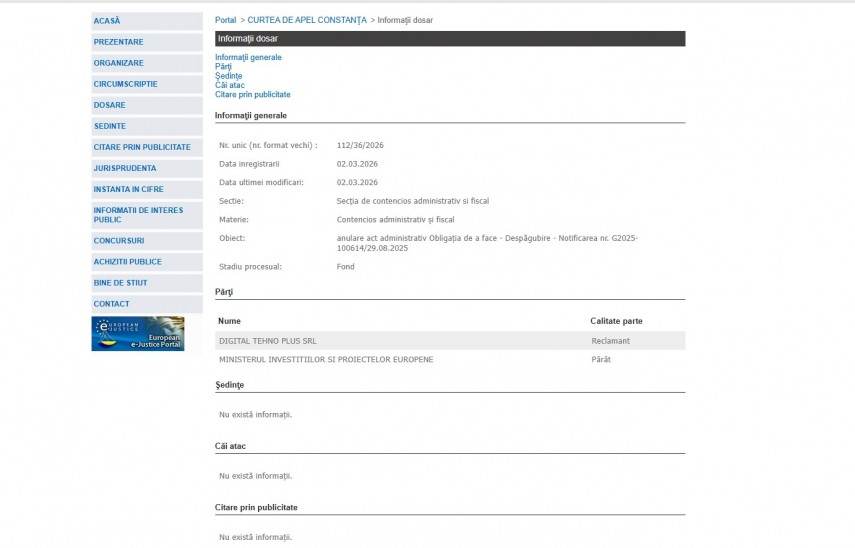The height and width of the screenshot is (548, 855).
Task: Open the CONTACT page
Action: click(x=111, y=304)
